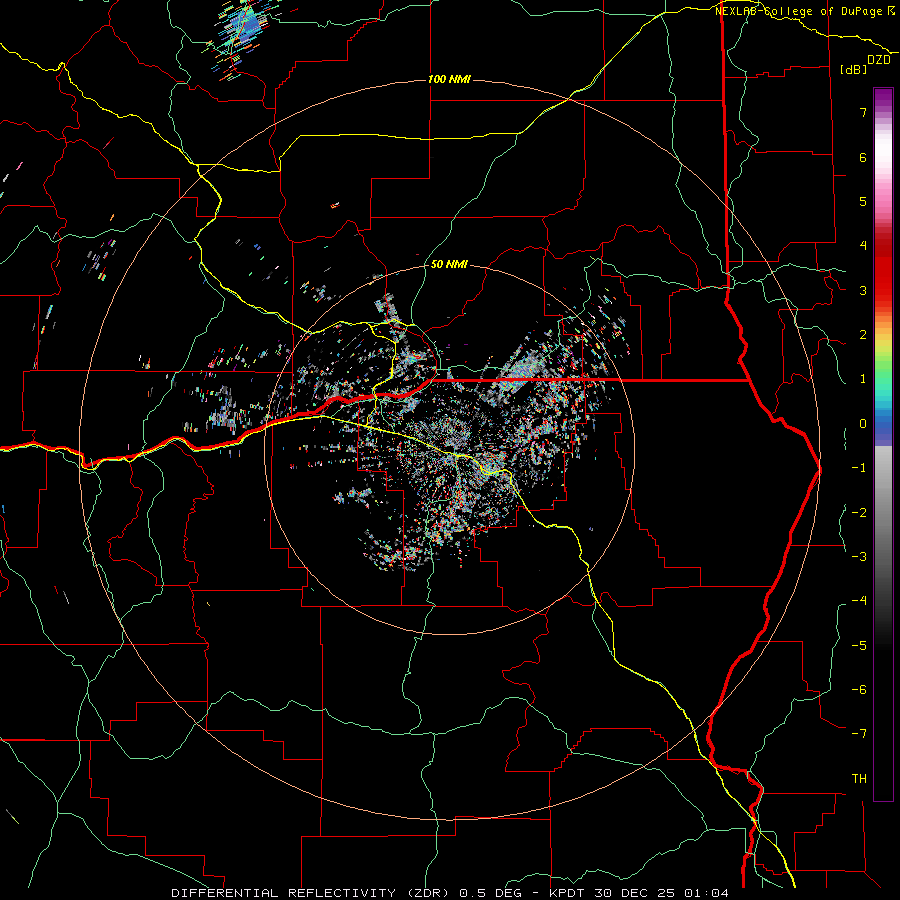900x900 pixels.
Task: Click the positive "1" scale value
Action: (863, 379)
